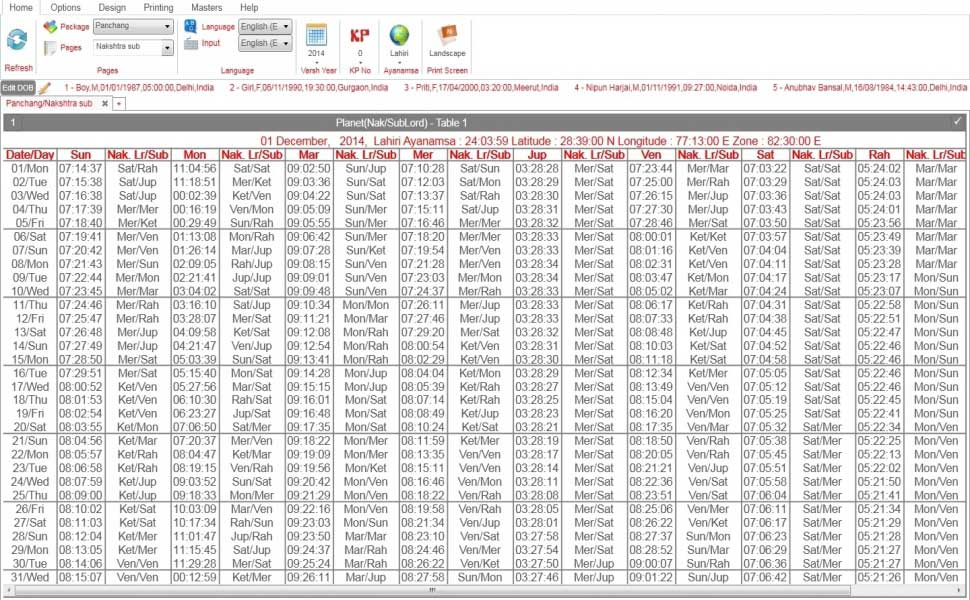
Task: Toggle the checkmark on the Table 1 header
Action: (958, 122)
